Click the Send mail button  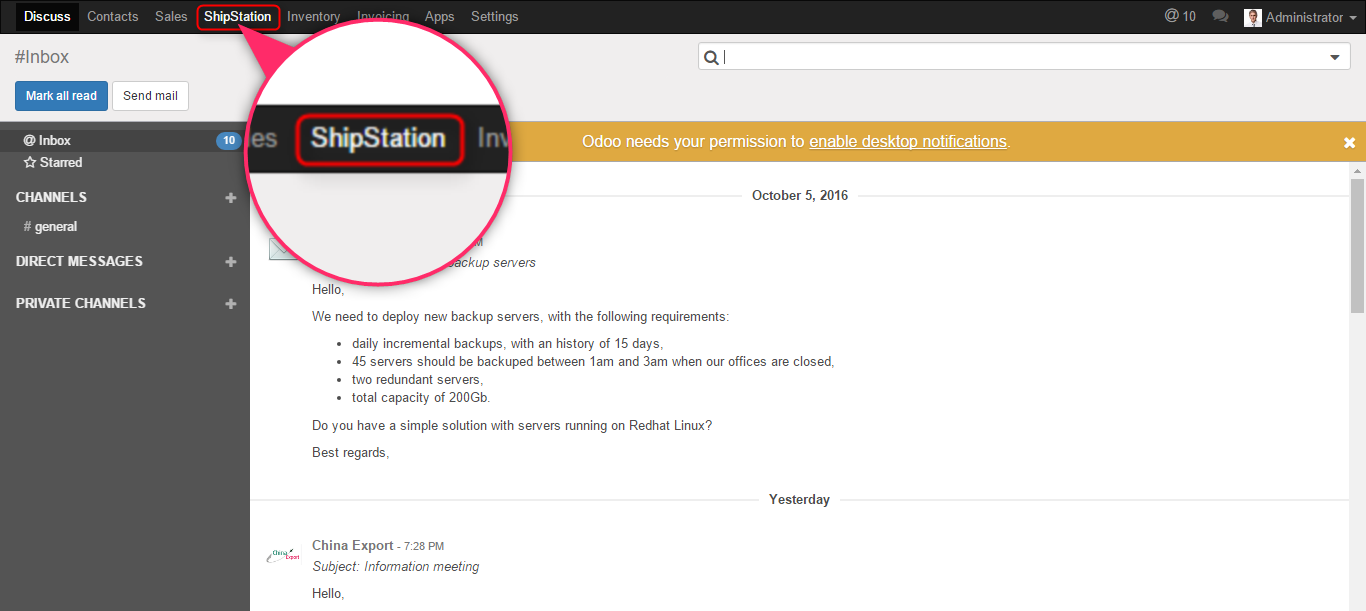click(150, 96)
